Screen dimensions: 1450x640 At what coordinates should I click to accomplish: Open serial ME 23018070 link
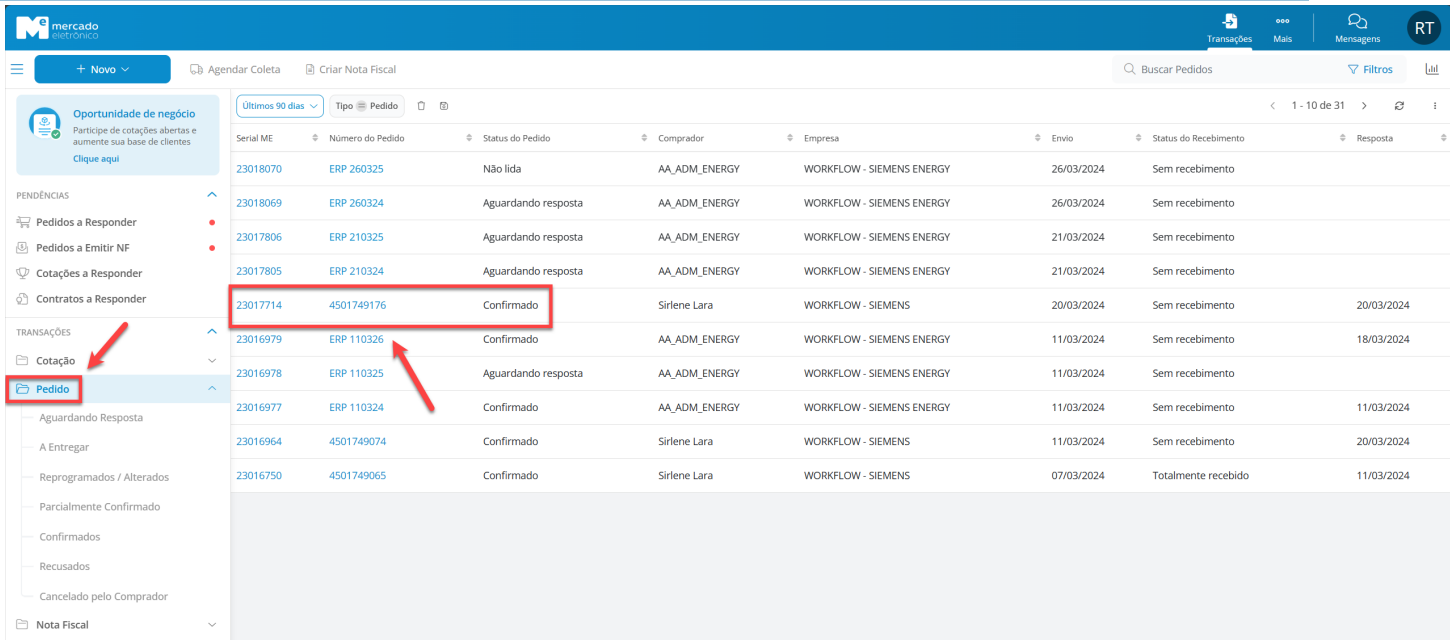[x=259, y=169]
